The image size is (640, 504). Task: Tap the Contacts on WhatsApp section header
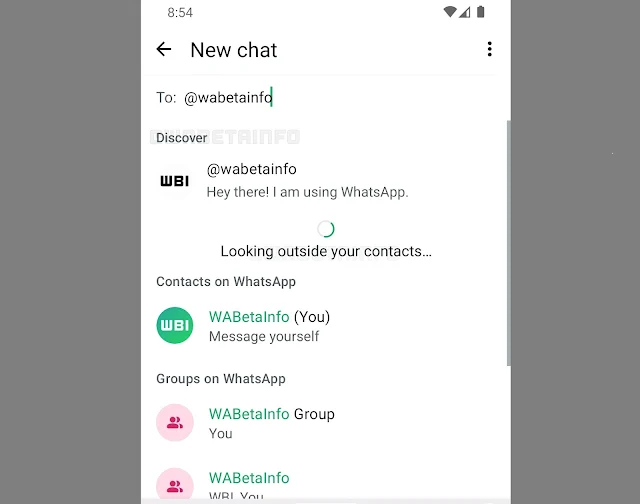click(x=226, y=282)
